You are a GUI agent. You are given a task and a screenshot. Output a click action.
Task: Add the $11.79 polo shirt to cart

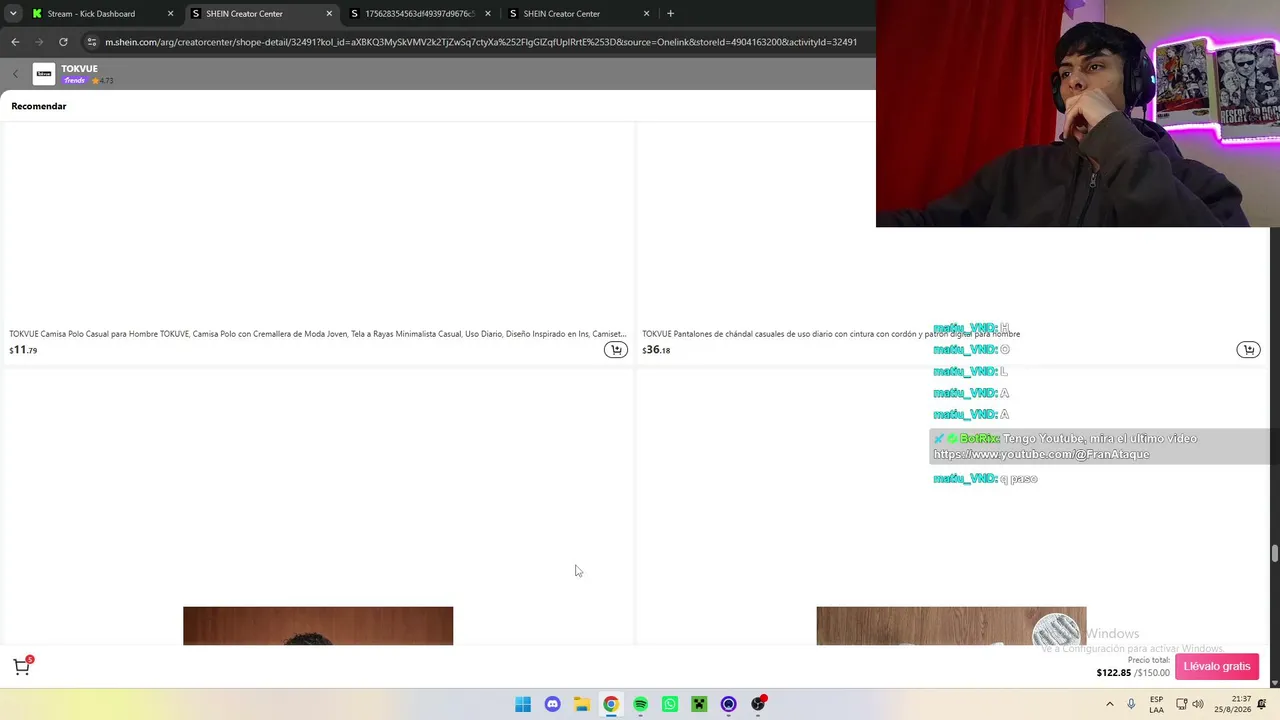click(x=616, y=350)
